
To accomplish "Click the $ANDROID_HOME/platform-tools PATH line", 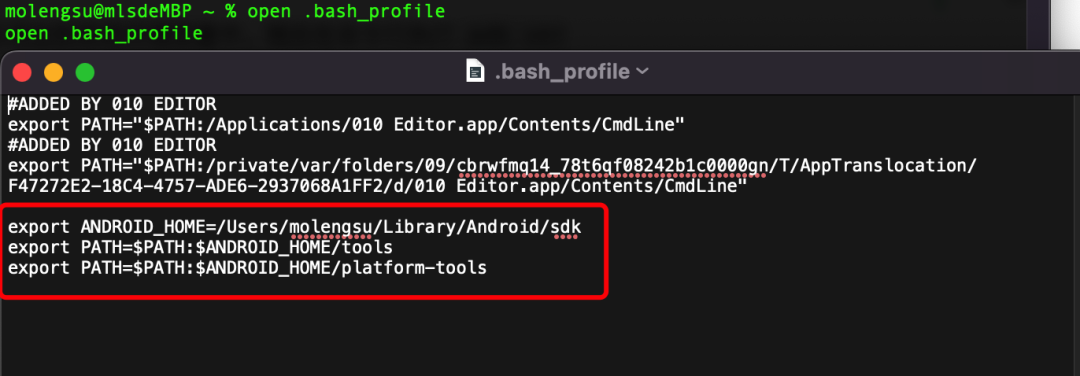I will click(x=247, y=267).
